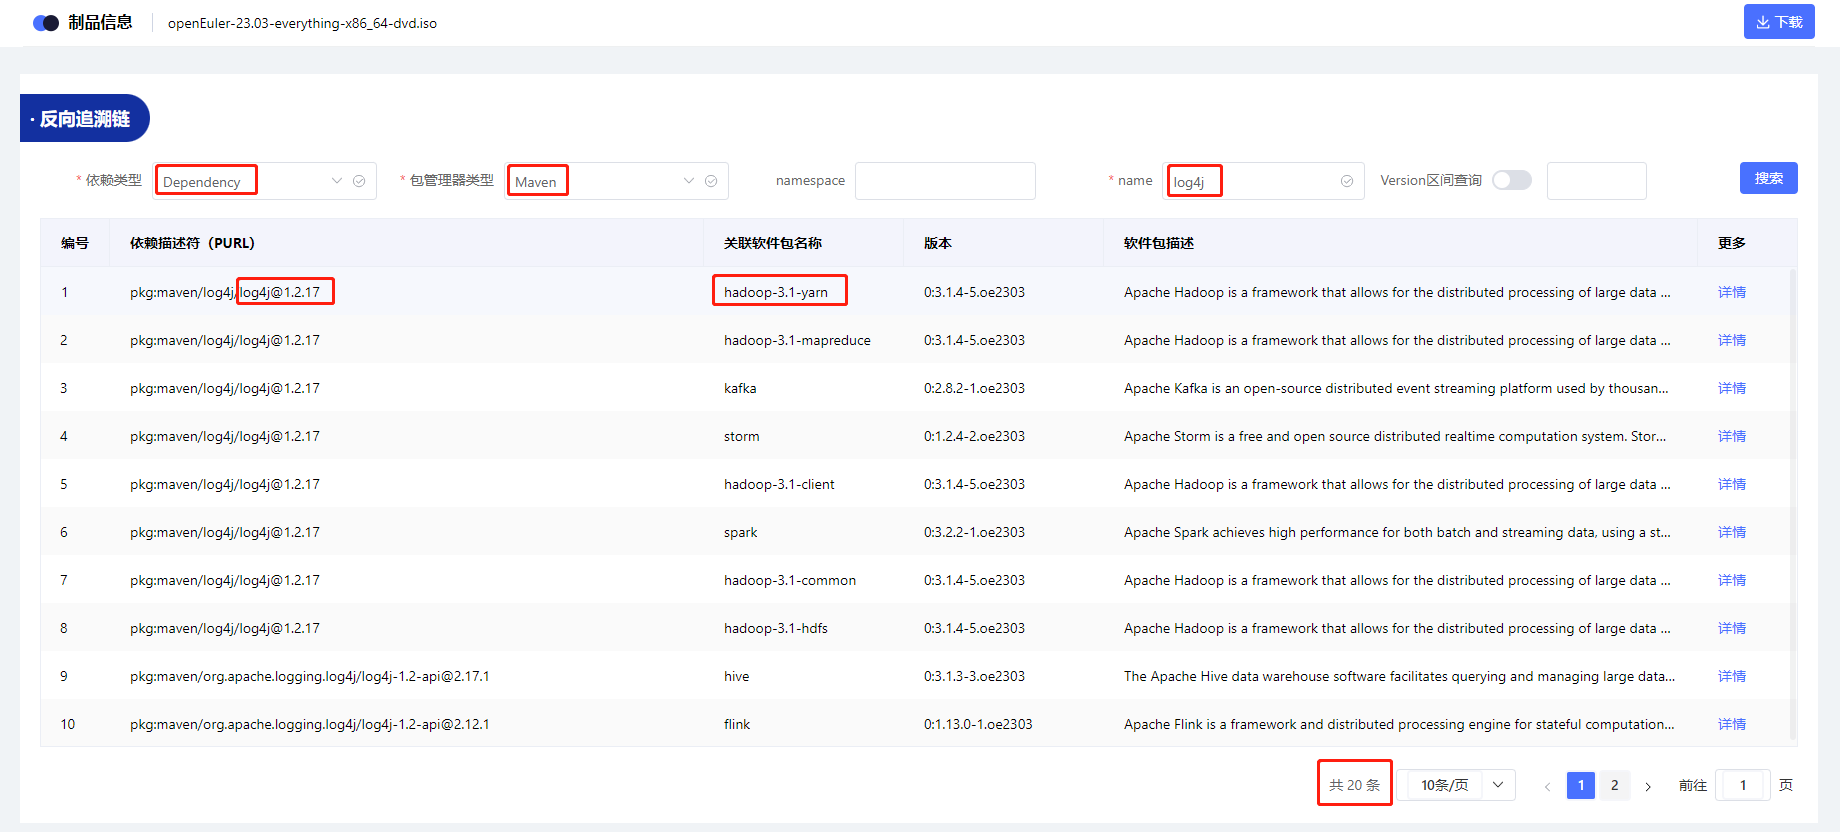Viewport: 1840px width, 832px height.
Task: Clear the Maven package manager icon
Action: (711, 181)
